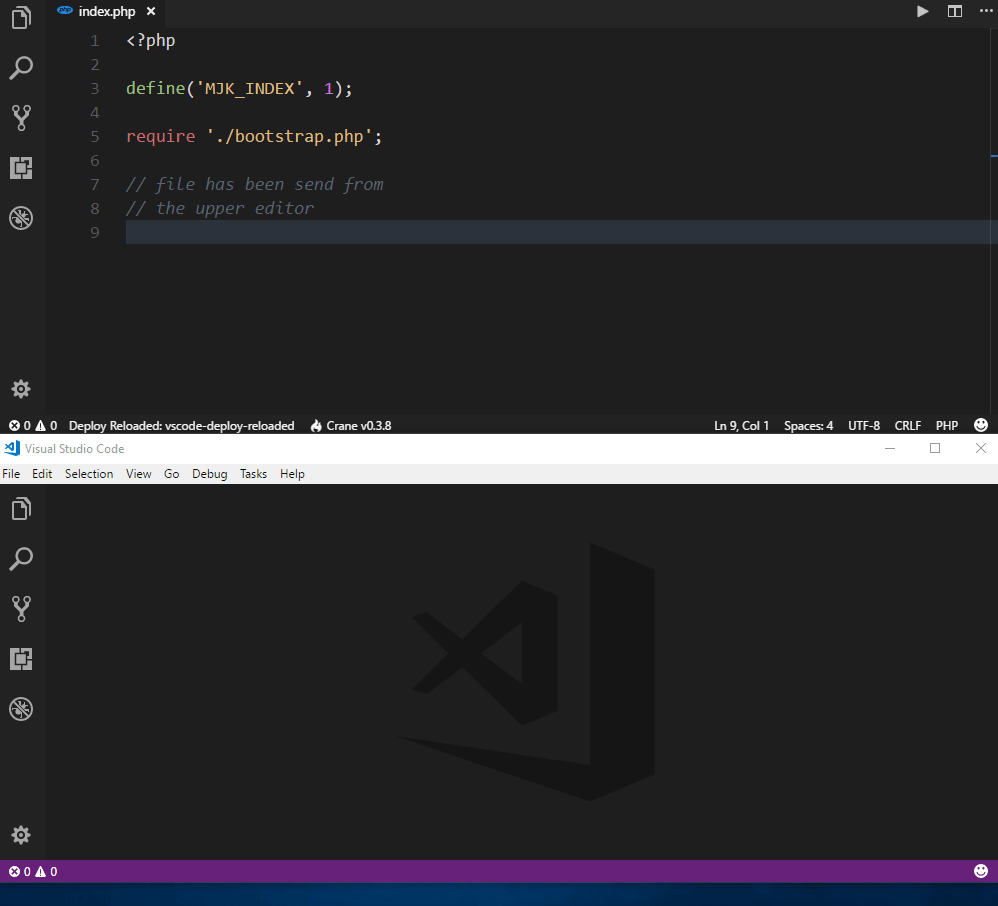
Task: Maximize the lower Visual Studio Code window
Action: [x=935, y=448]
